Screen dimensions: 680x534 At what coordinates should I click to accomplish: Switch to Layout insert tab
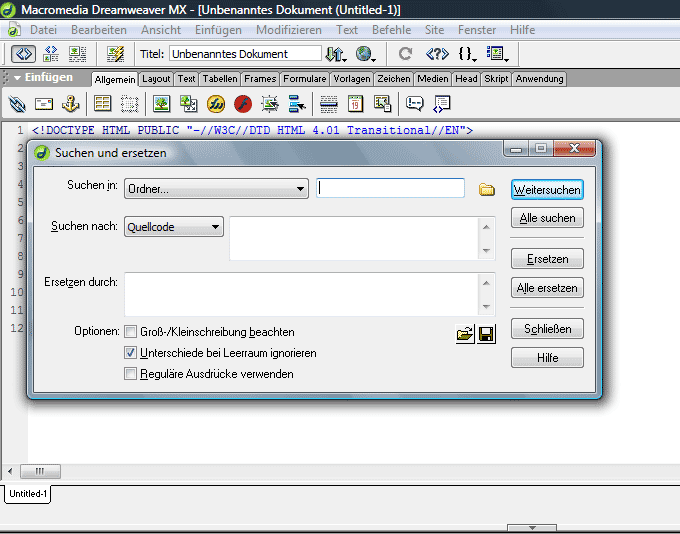[x=156, y=79]
